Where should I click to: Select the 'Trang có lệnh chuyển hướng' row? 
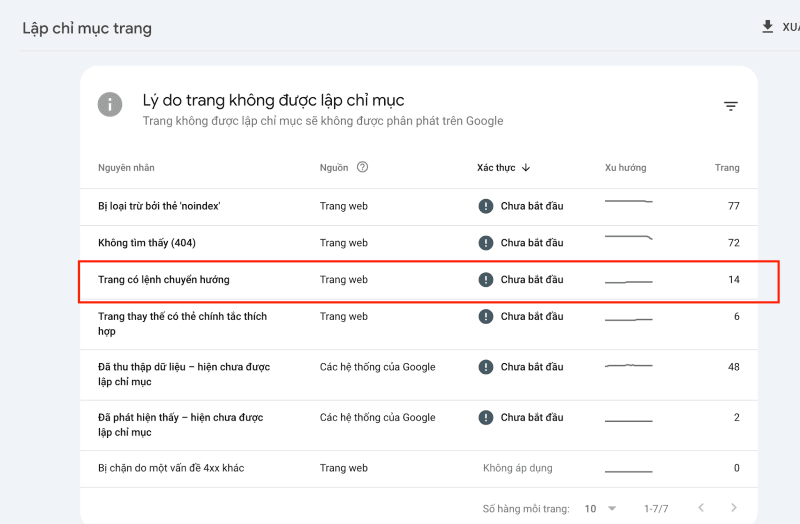(164, 280)
